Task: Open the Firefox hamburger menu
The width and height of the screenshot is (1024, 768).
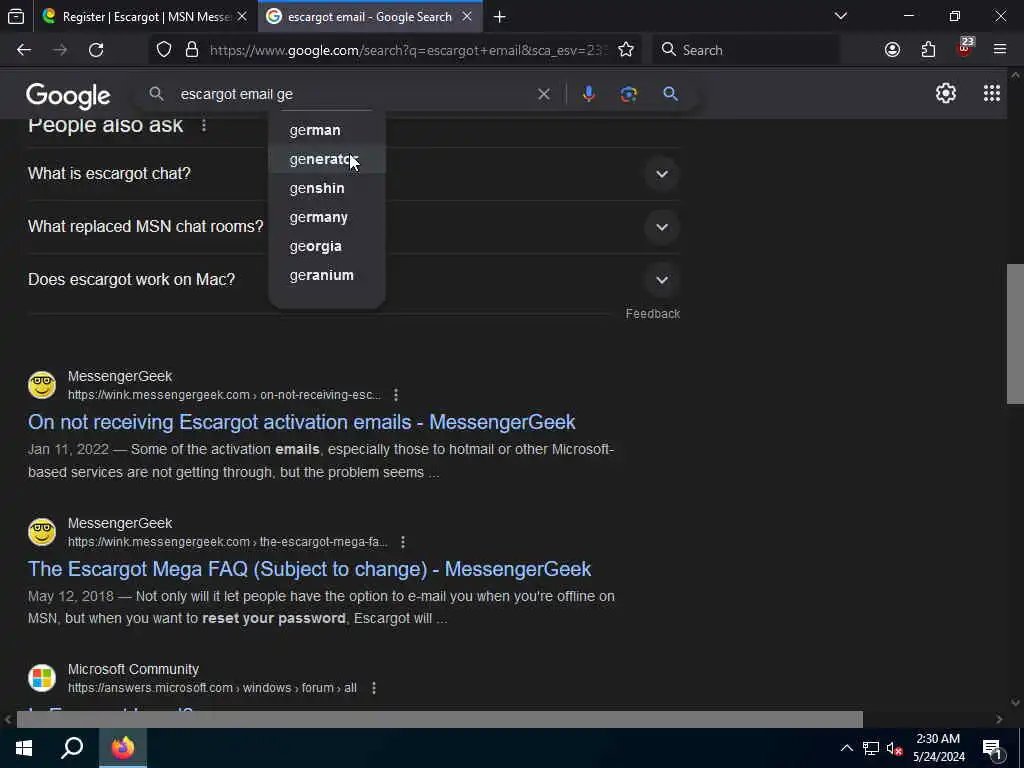Action: 1000,50
